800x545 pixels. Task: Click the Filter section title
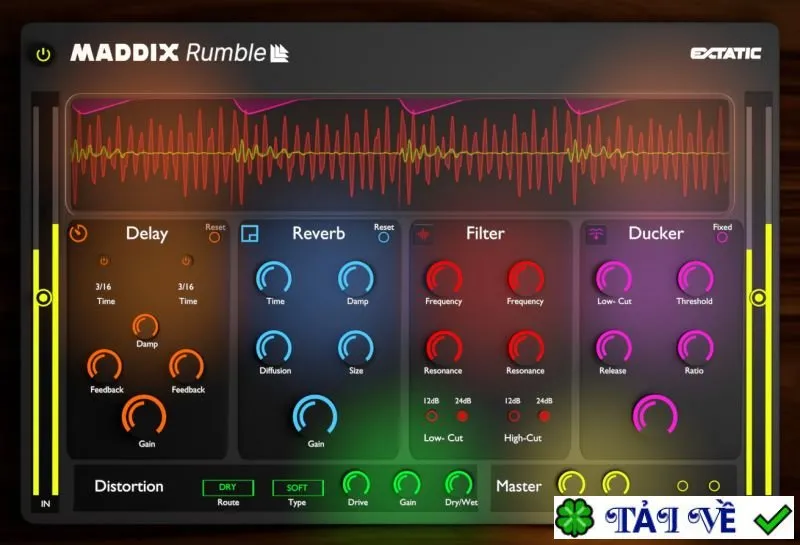pyautogui.click(x=485, y=233)
